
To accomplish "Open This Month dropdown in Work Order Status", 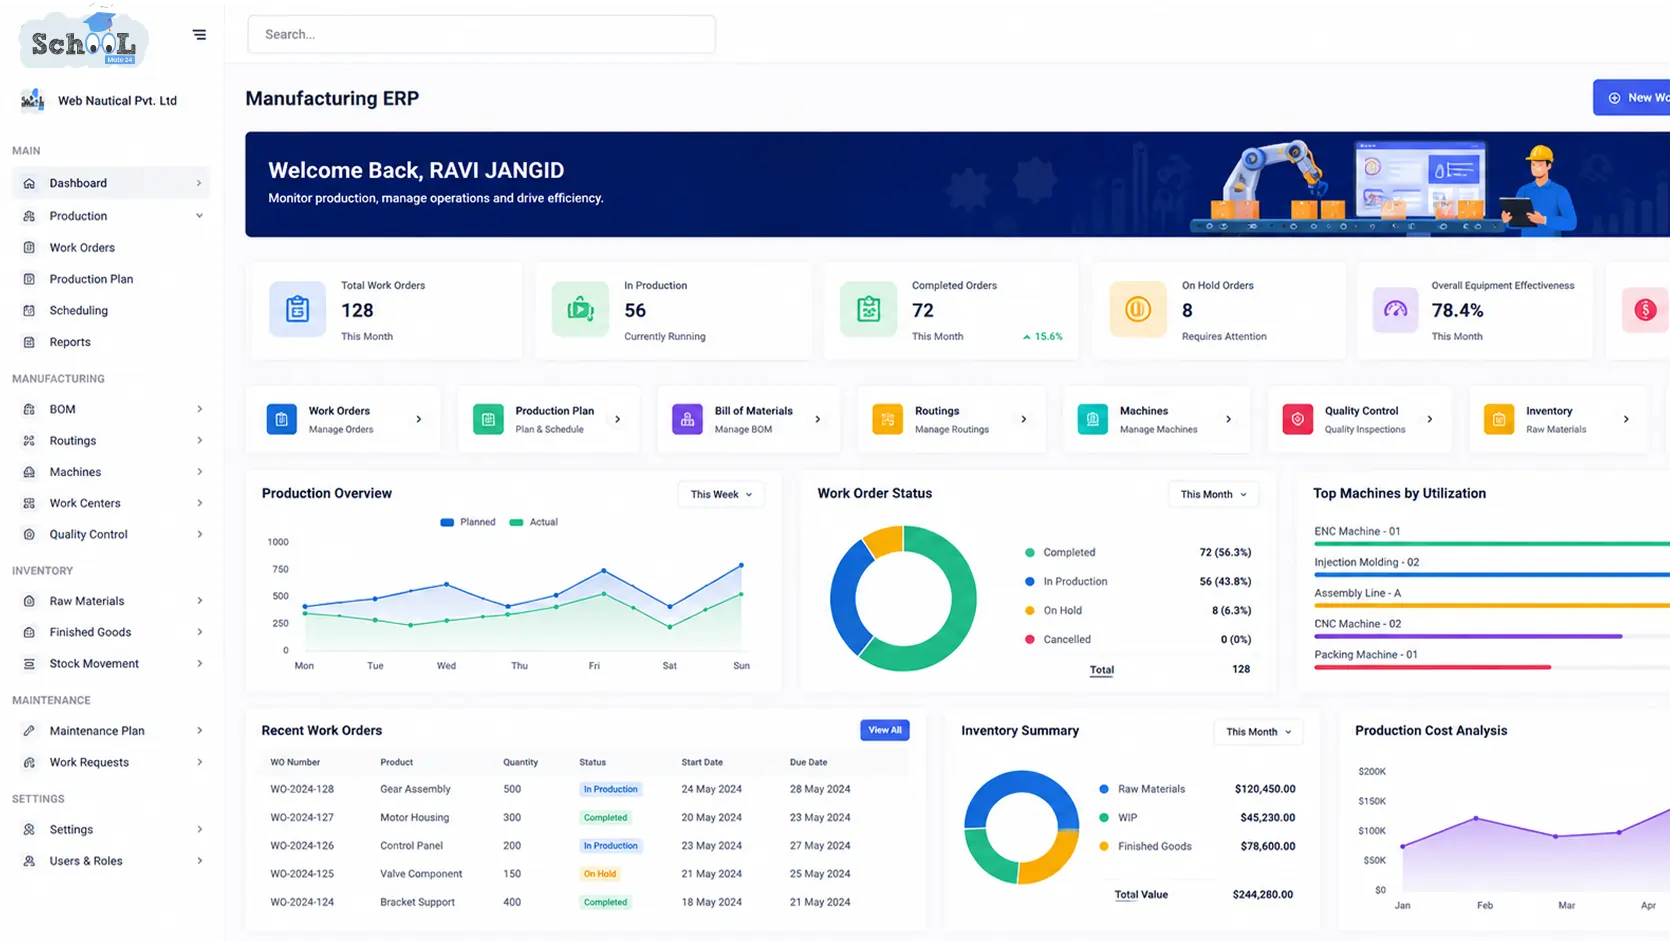I will tap(1213, 494).
